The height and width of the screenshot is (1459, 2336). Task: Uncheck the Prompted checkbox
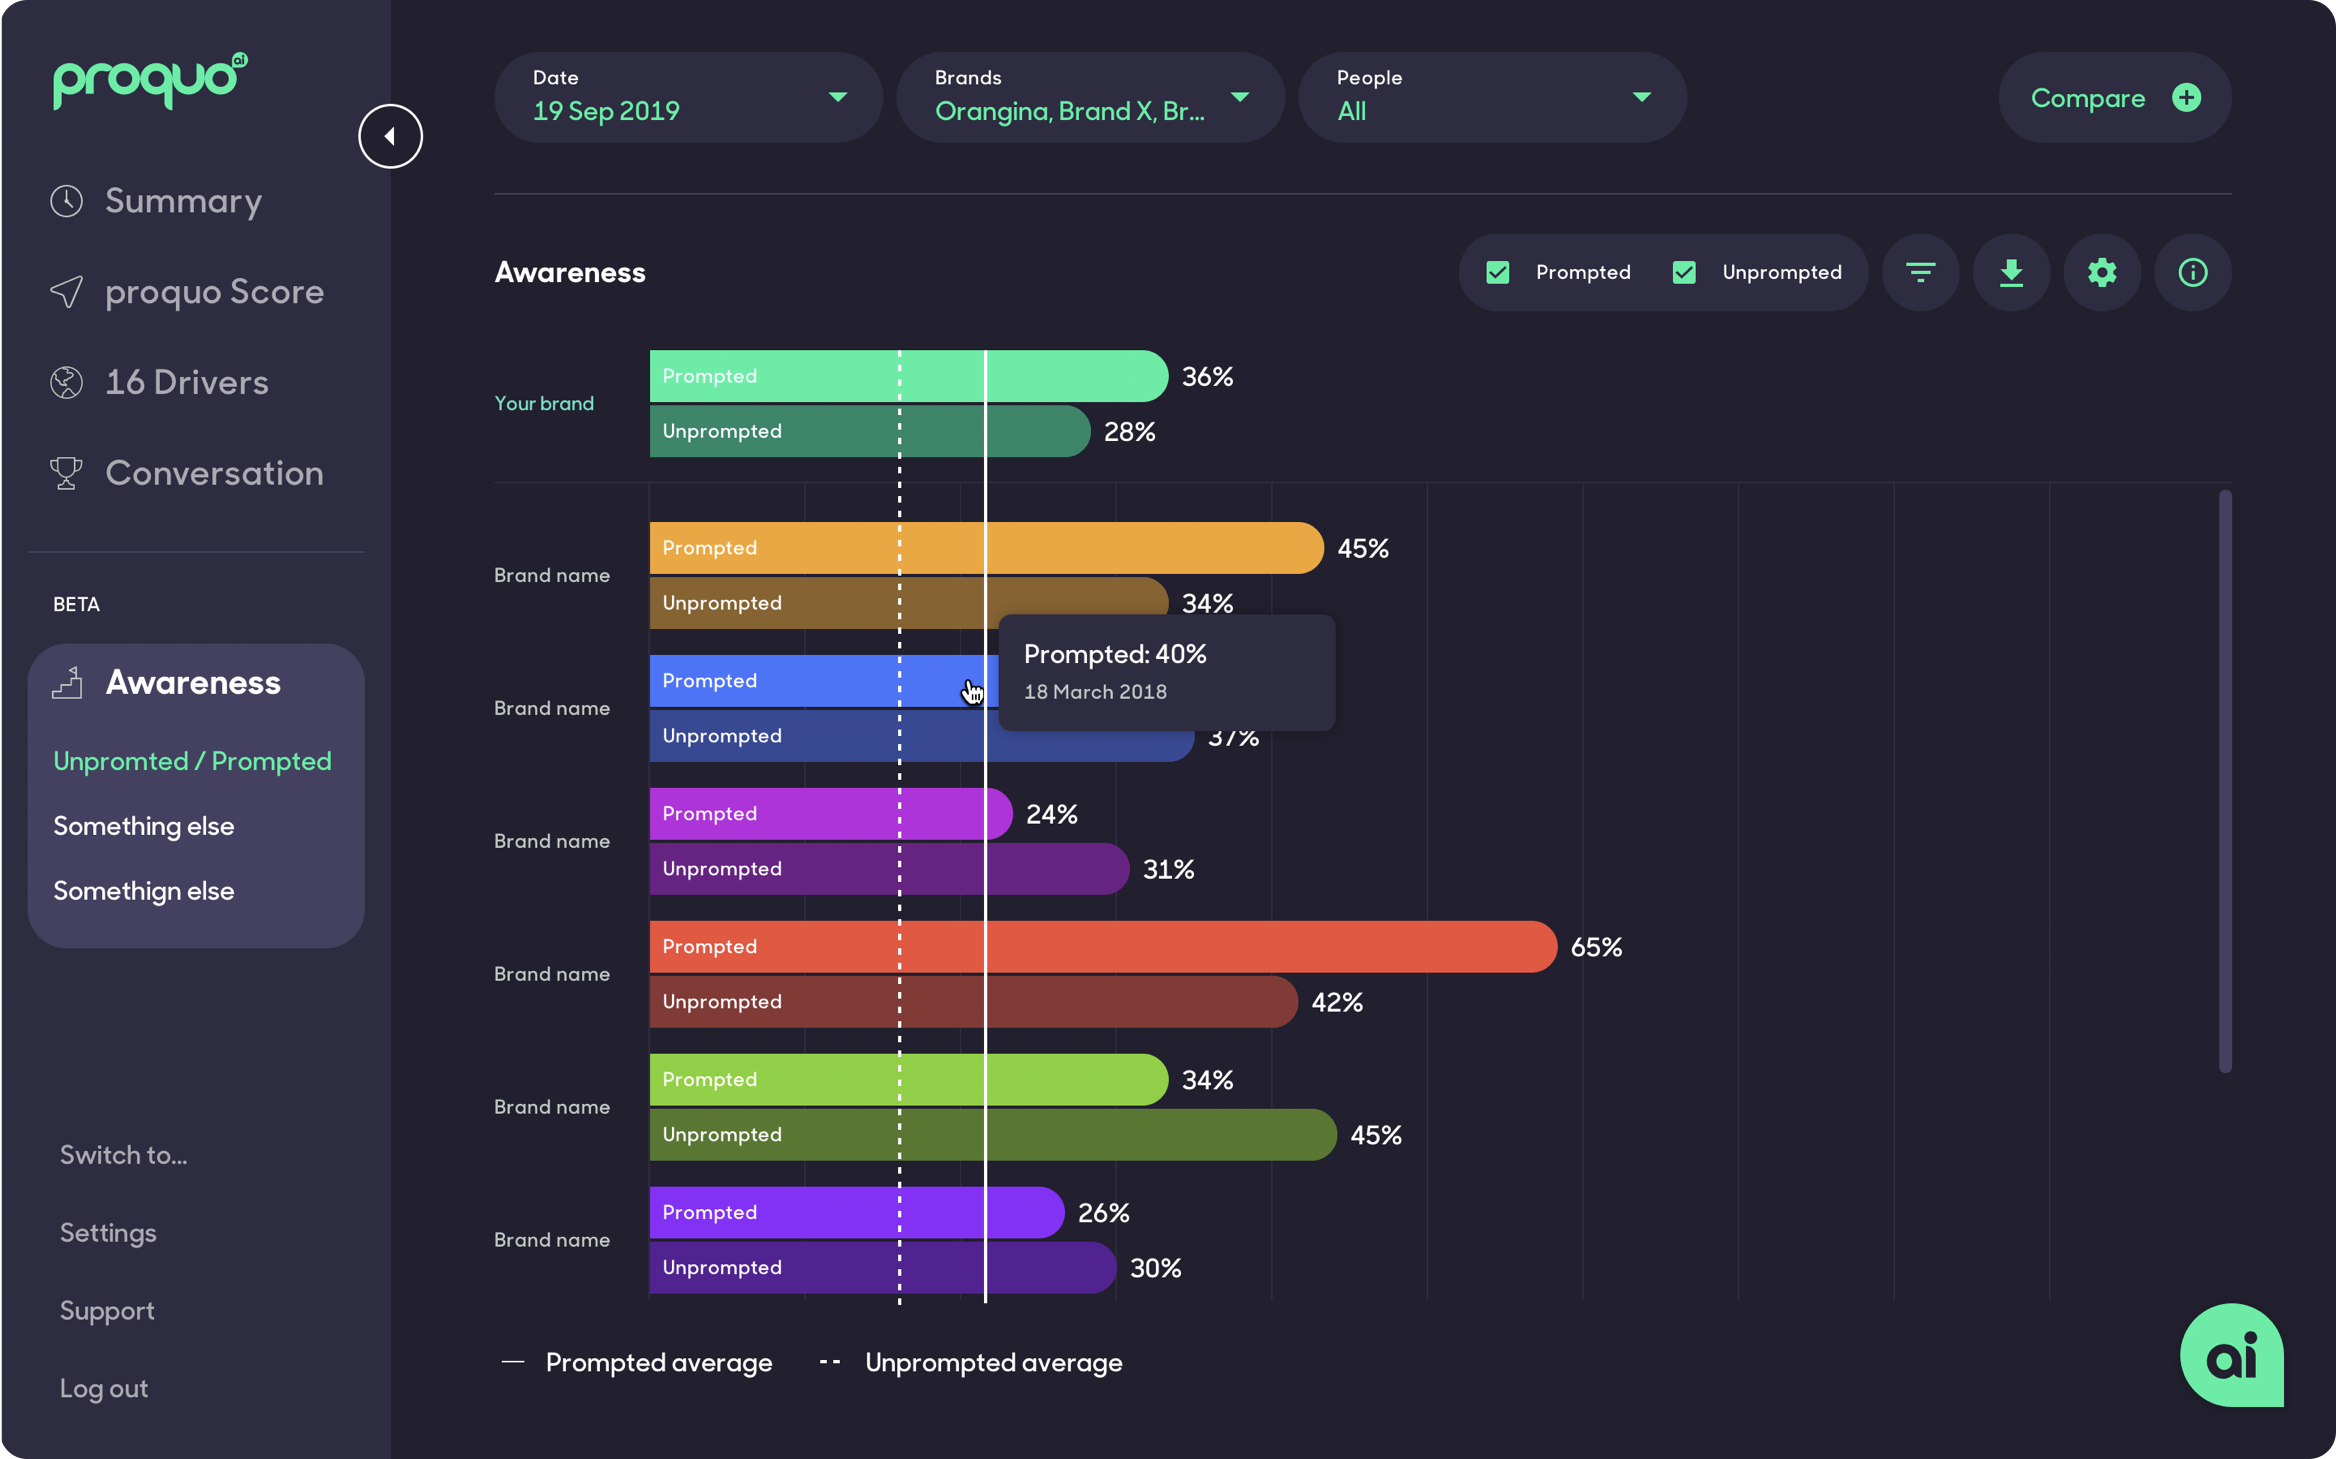(1497, 272)
